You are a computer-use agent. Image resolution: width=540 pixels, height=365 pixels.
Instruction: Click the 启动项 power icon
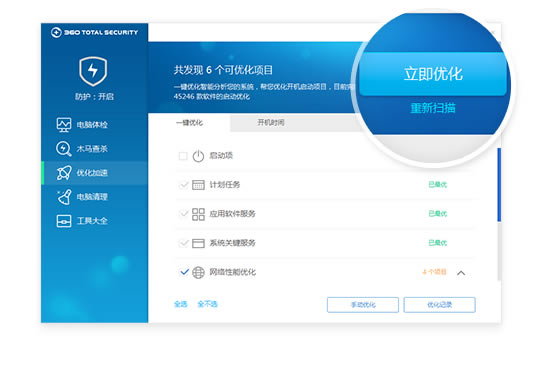[198, 156]
